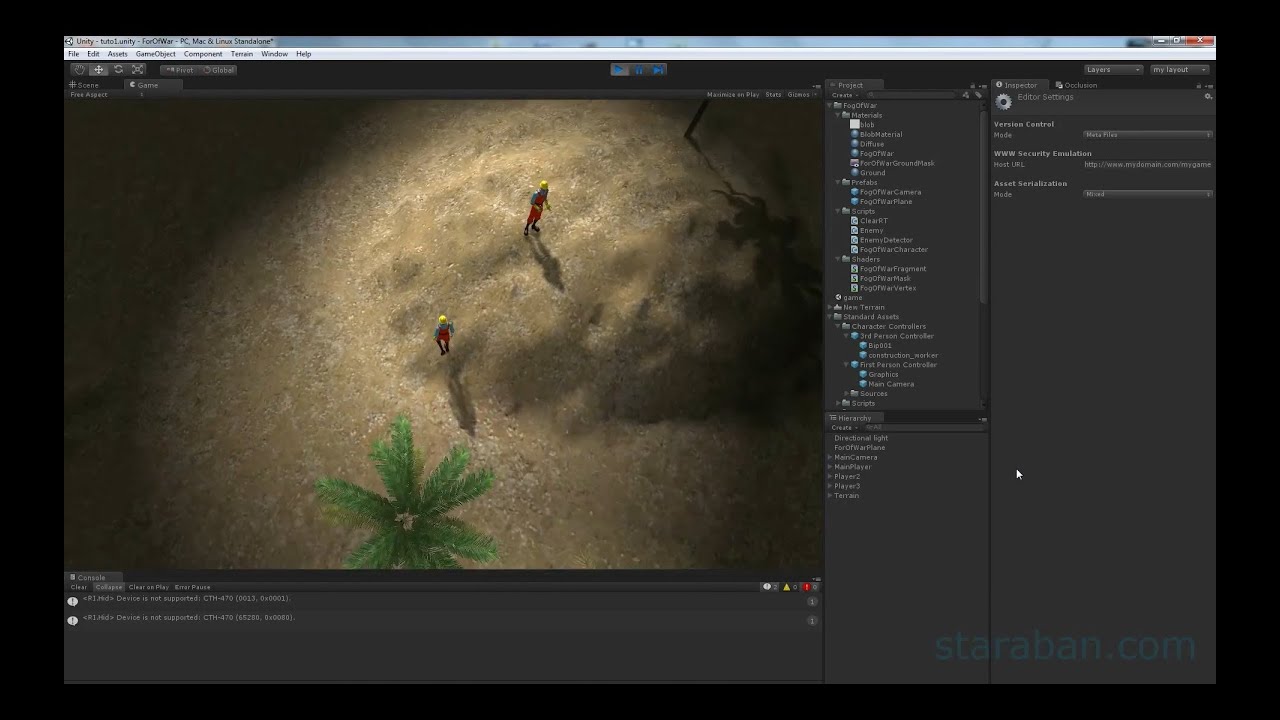Select the ClearRT script
This screenshot has width=1280, height=720.
click(868, 221)
